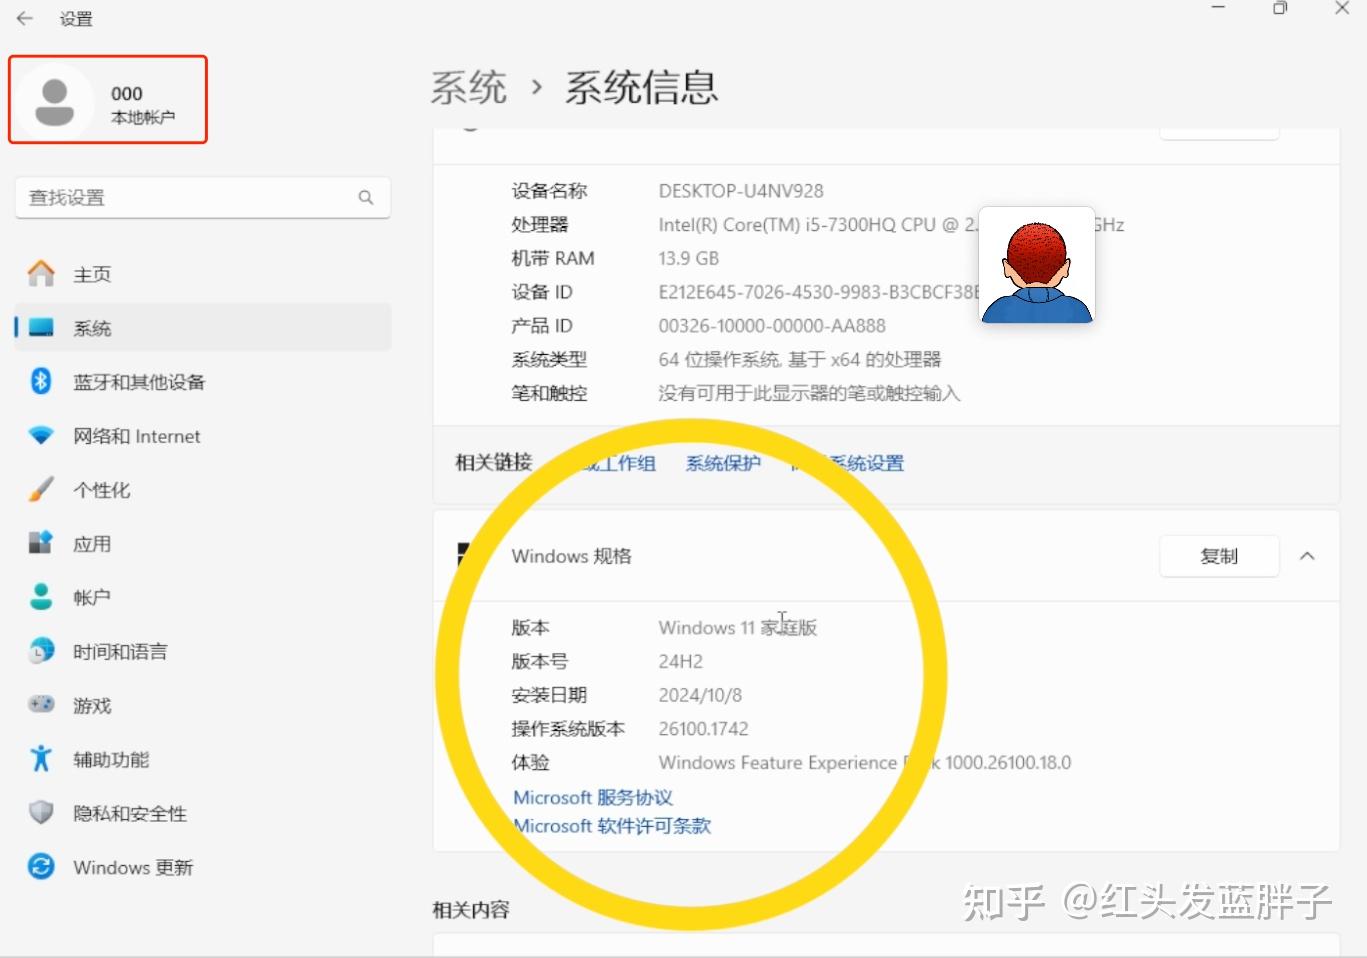The height and width of the screenshot is (958, 1367).
Task: Click the 安装日期 label
Action: coord(549,695)
